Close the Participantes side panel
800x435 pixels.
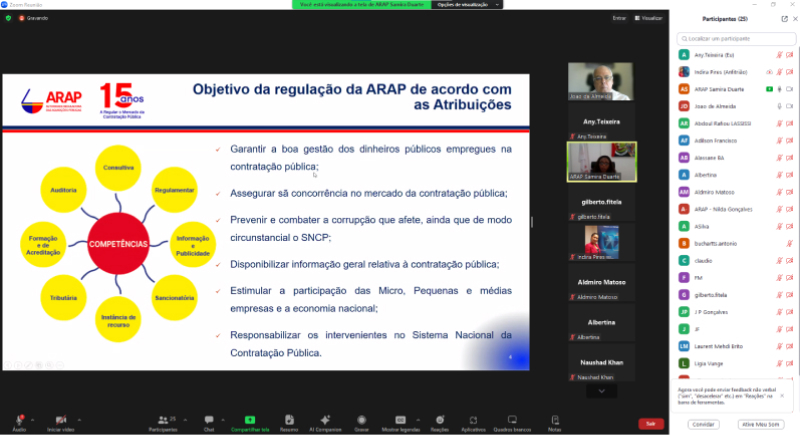795,19
